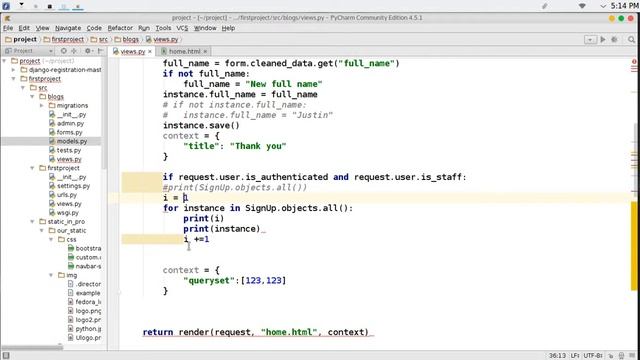Click the Hide Project panel icon
Viewport: 640px width, 360px height.
coord(100,51)
